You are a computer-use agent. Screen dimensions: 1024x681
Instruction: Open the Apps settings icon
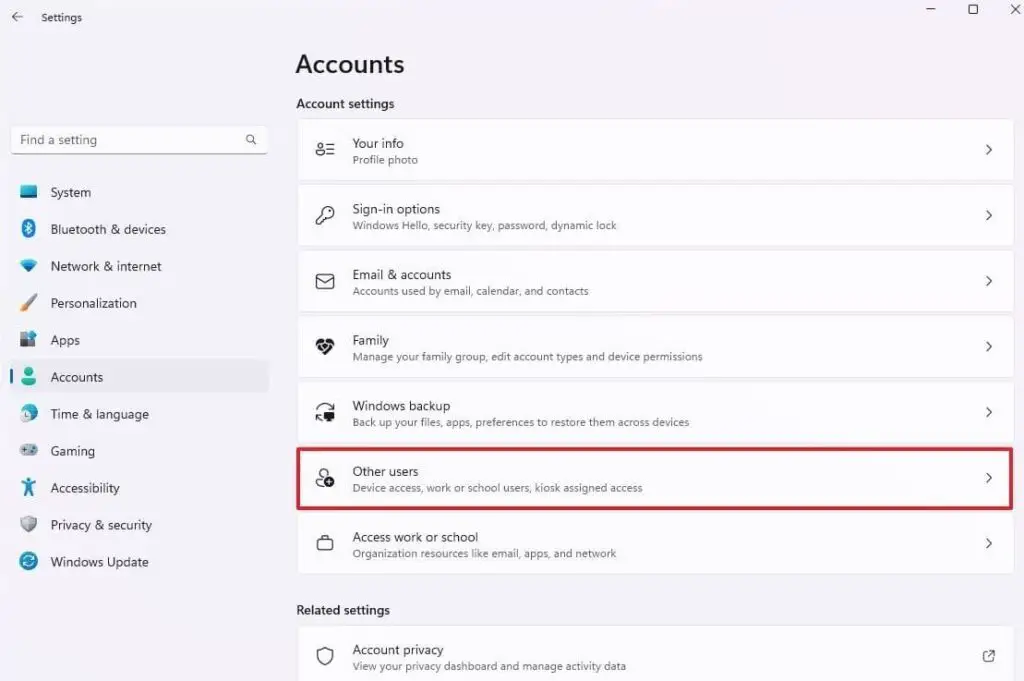(31, 340)
